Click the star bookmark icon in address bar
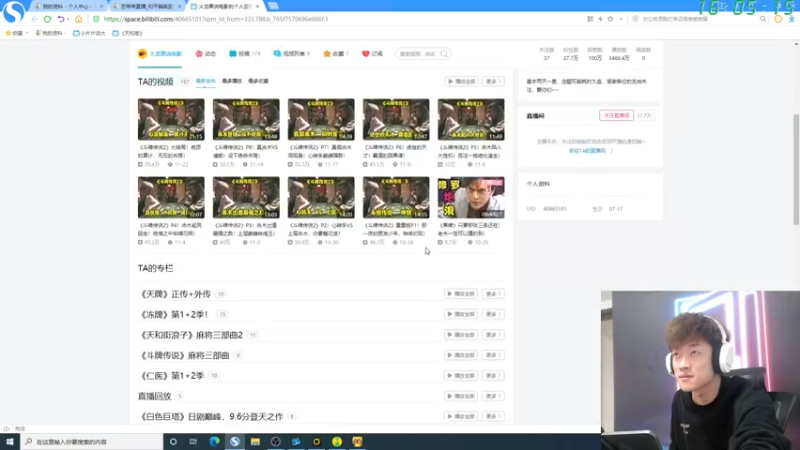Screen dimensions: 800x450 point(610,19)
